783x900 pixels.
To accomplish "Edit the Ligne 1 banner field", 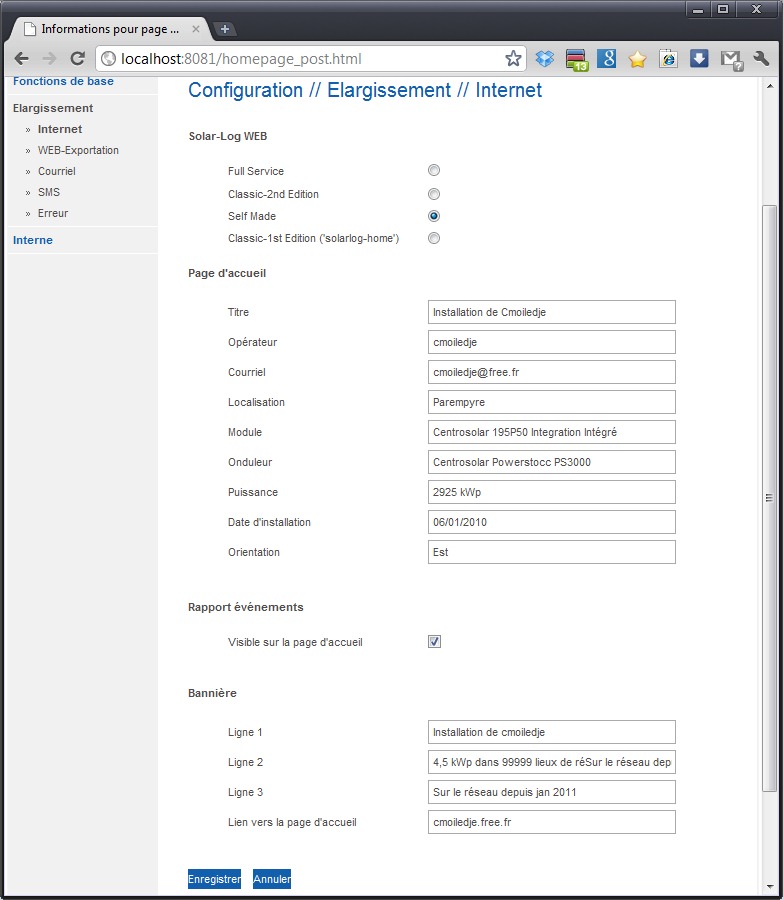I will 552,732.
